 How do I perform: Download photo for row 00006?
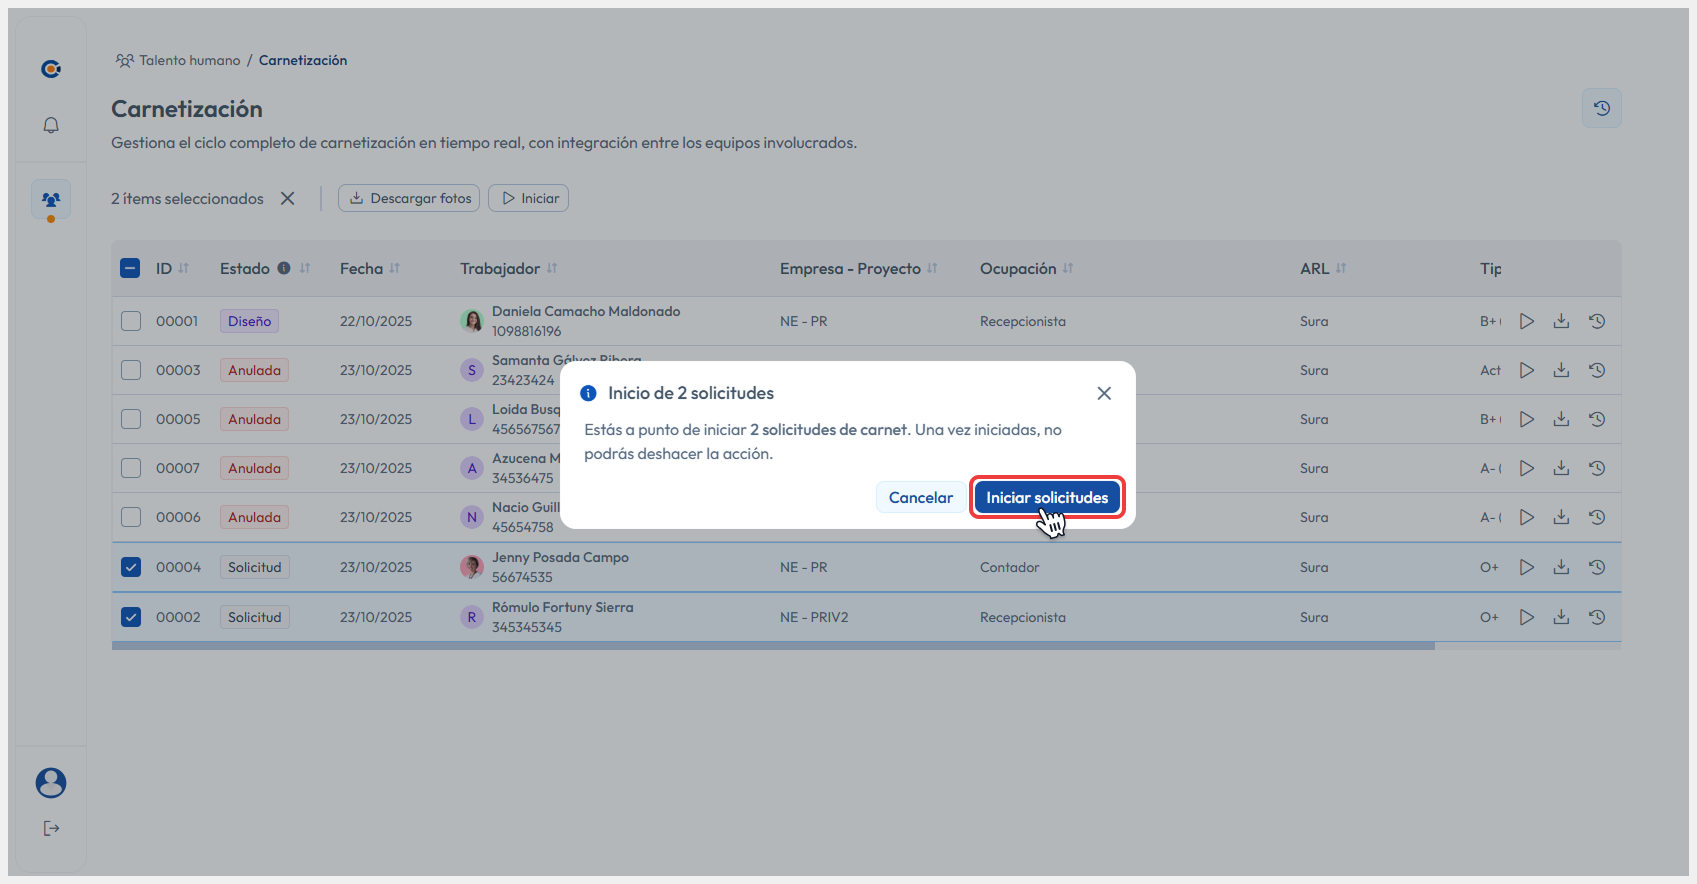click(x=1561, y=517)
